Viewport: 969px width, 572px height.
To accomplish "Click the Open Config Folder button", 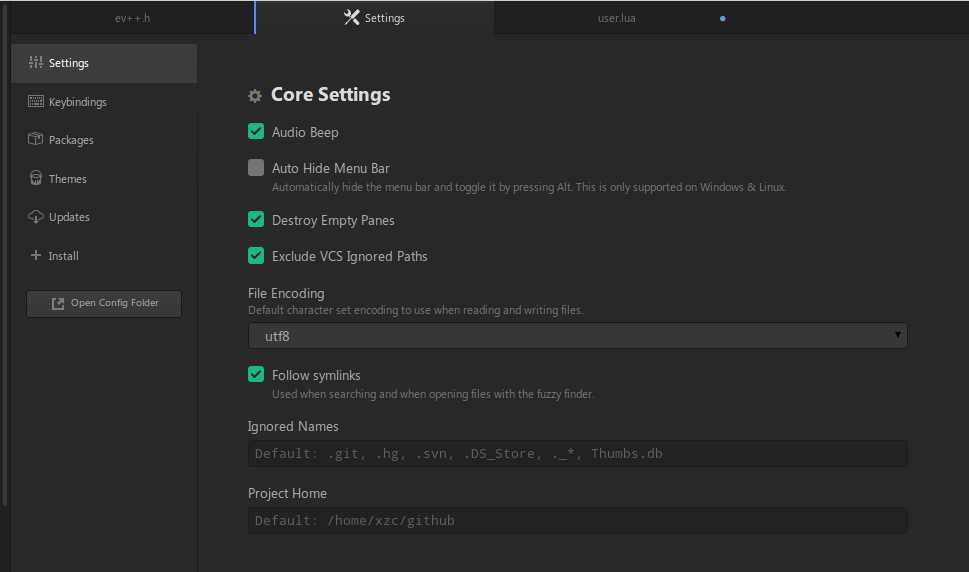I will click(x=104, y=303).
